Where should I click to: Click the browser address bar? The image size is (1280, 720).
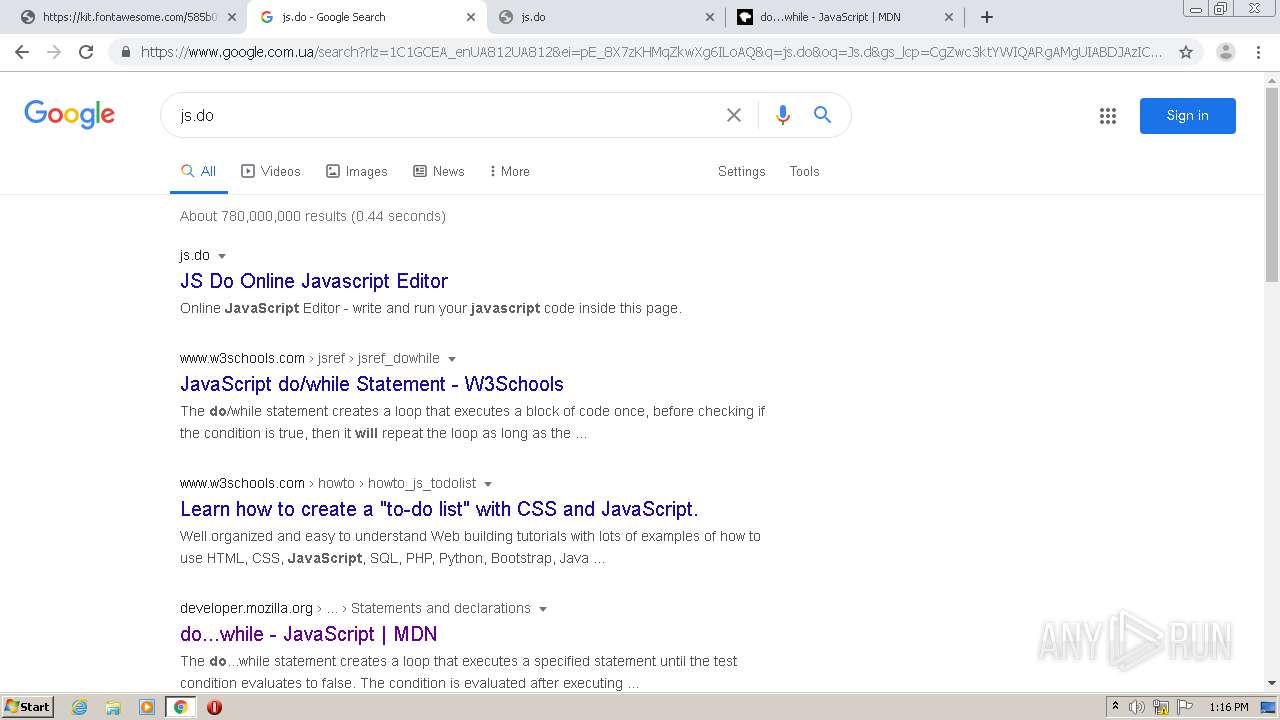pos(650,52)
